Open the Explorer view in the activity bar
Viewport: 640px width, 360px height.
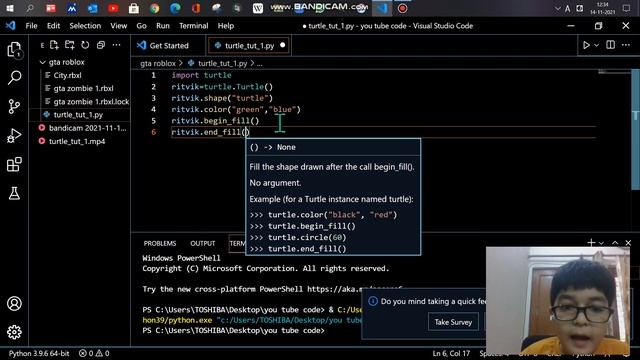pyautogui.click(x=14, y=50)
